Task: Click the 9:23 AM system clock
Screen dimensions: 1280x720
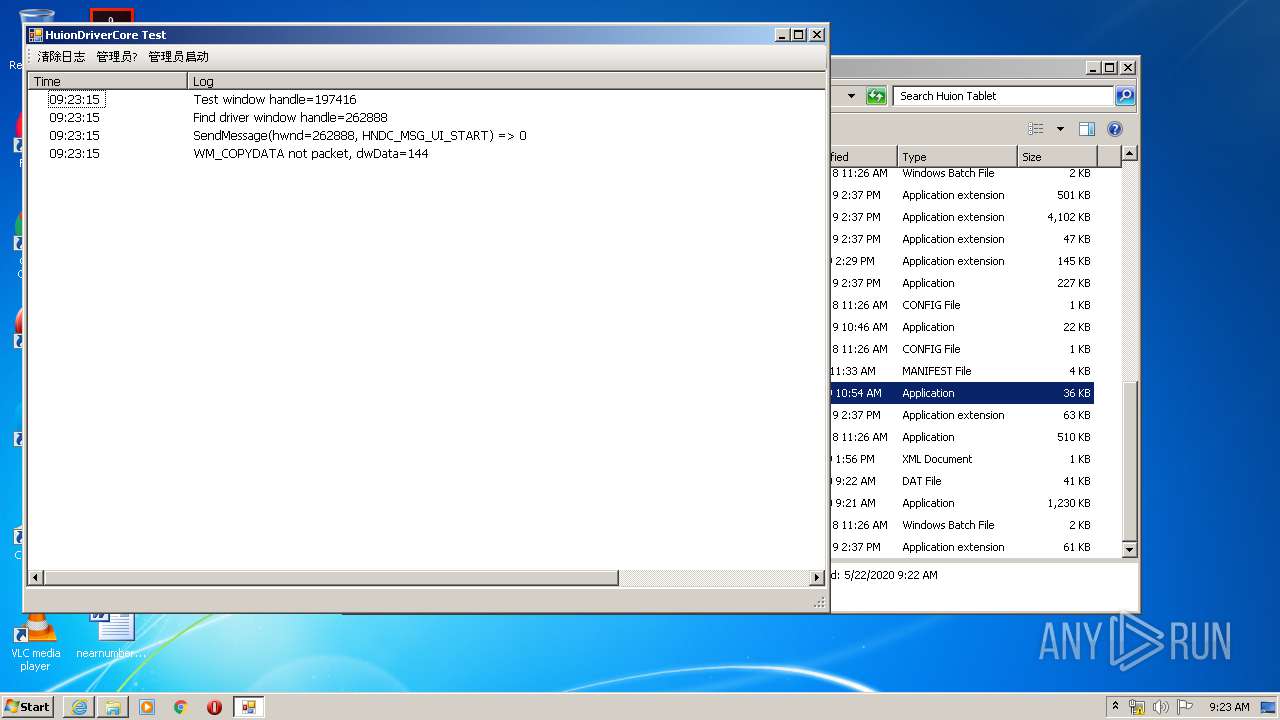Action: click(x=1229, y=707)
